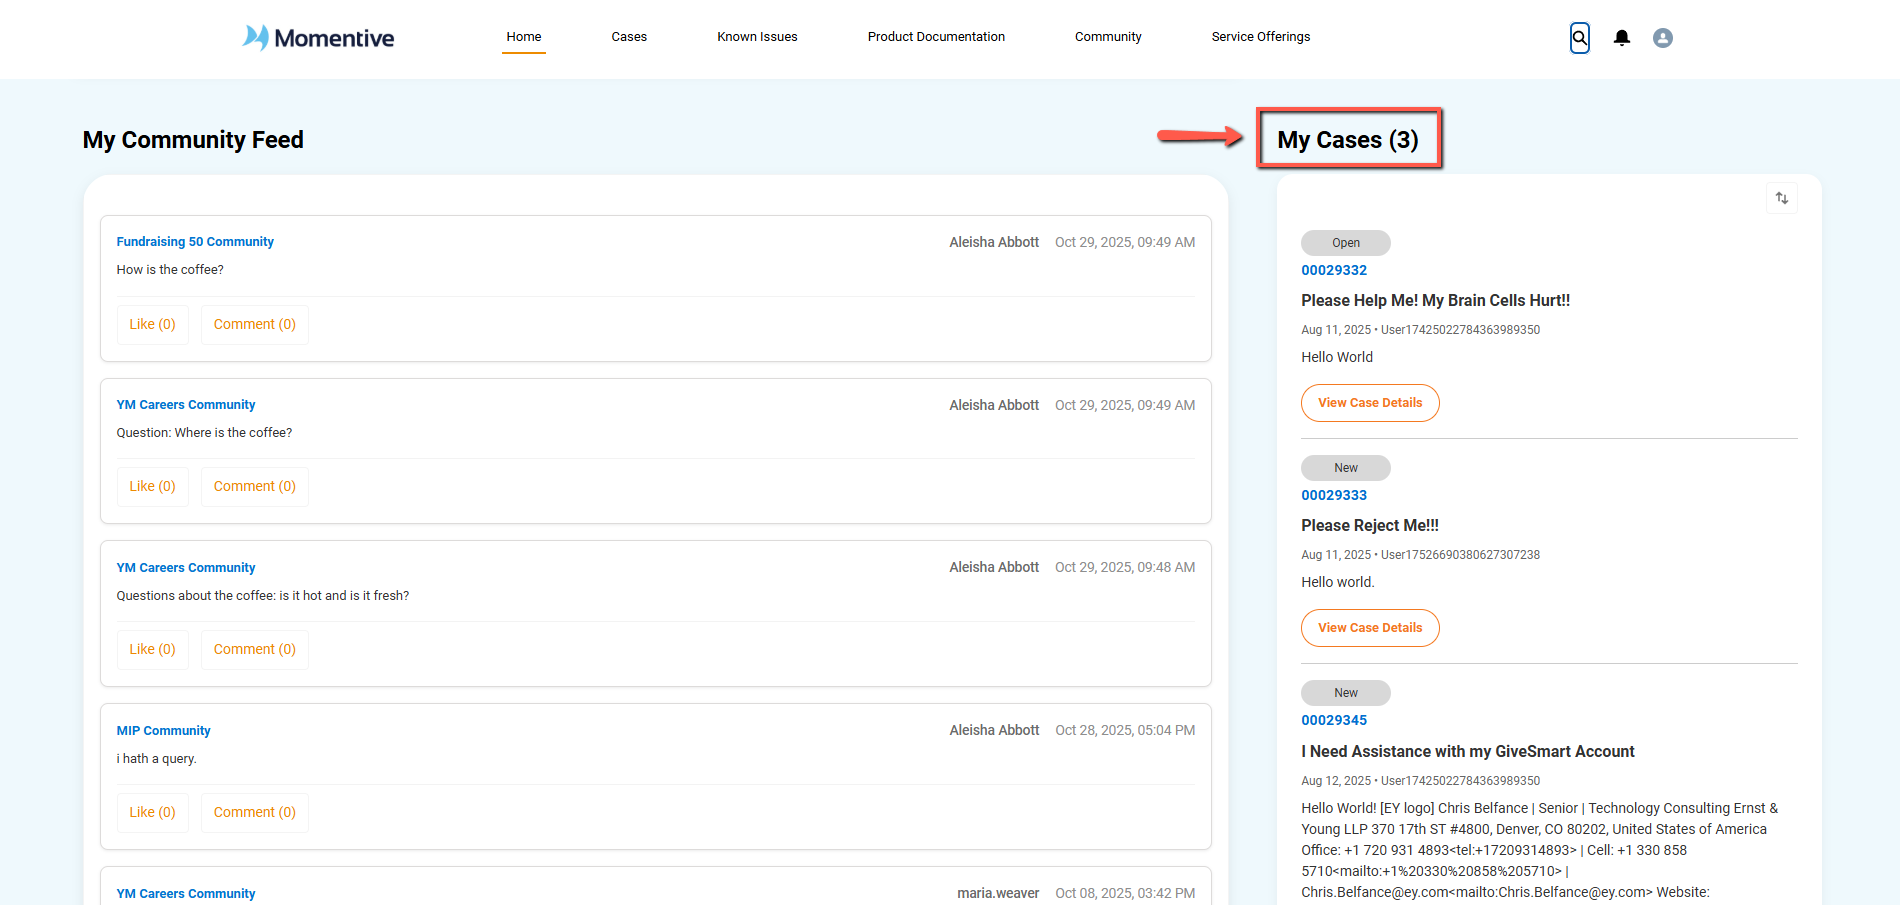Open the search icon in the header
The height and width of the screenshot is (905, 1900).
tap(1579, 38)
